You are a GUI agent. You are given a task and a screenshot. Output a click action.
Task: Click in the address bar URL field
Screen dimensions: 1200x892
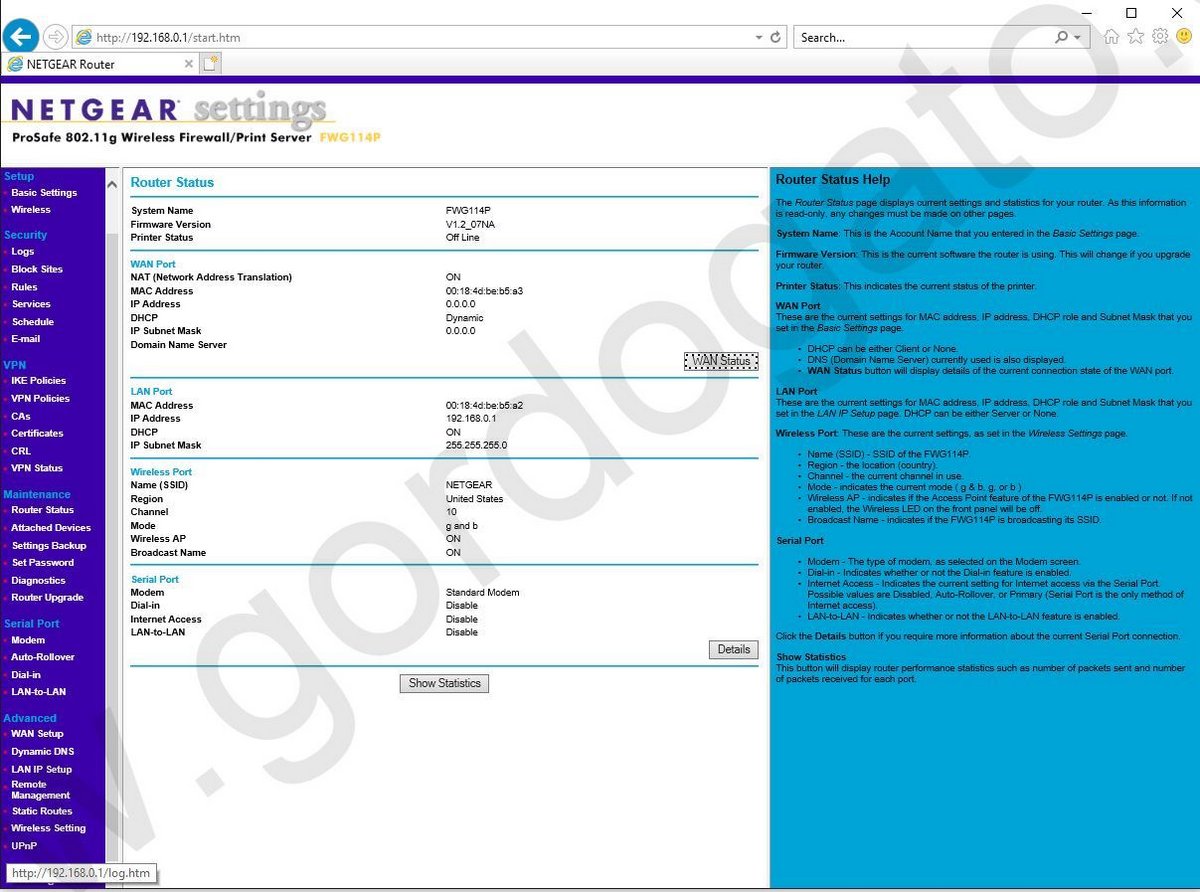tap(400, 37)
